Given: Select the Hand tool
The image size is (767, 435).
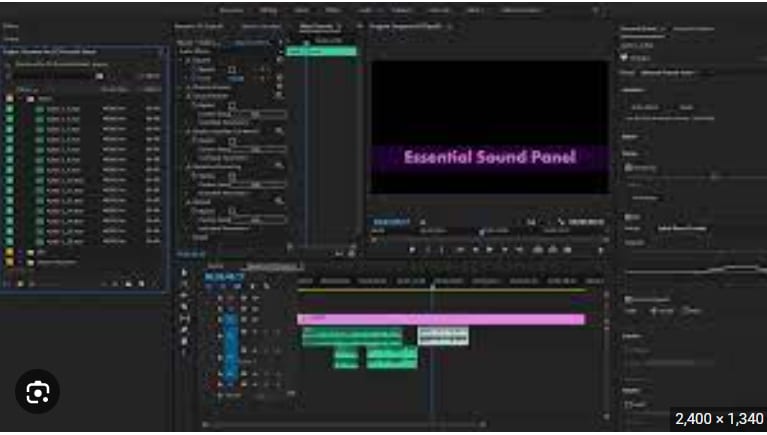Looking at the screenshot, I should [x=184, y=341].
